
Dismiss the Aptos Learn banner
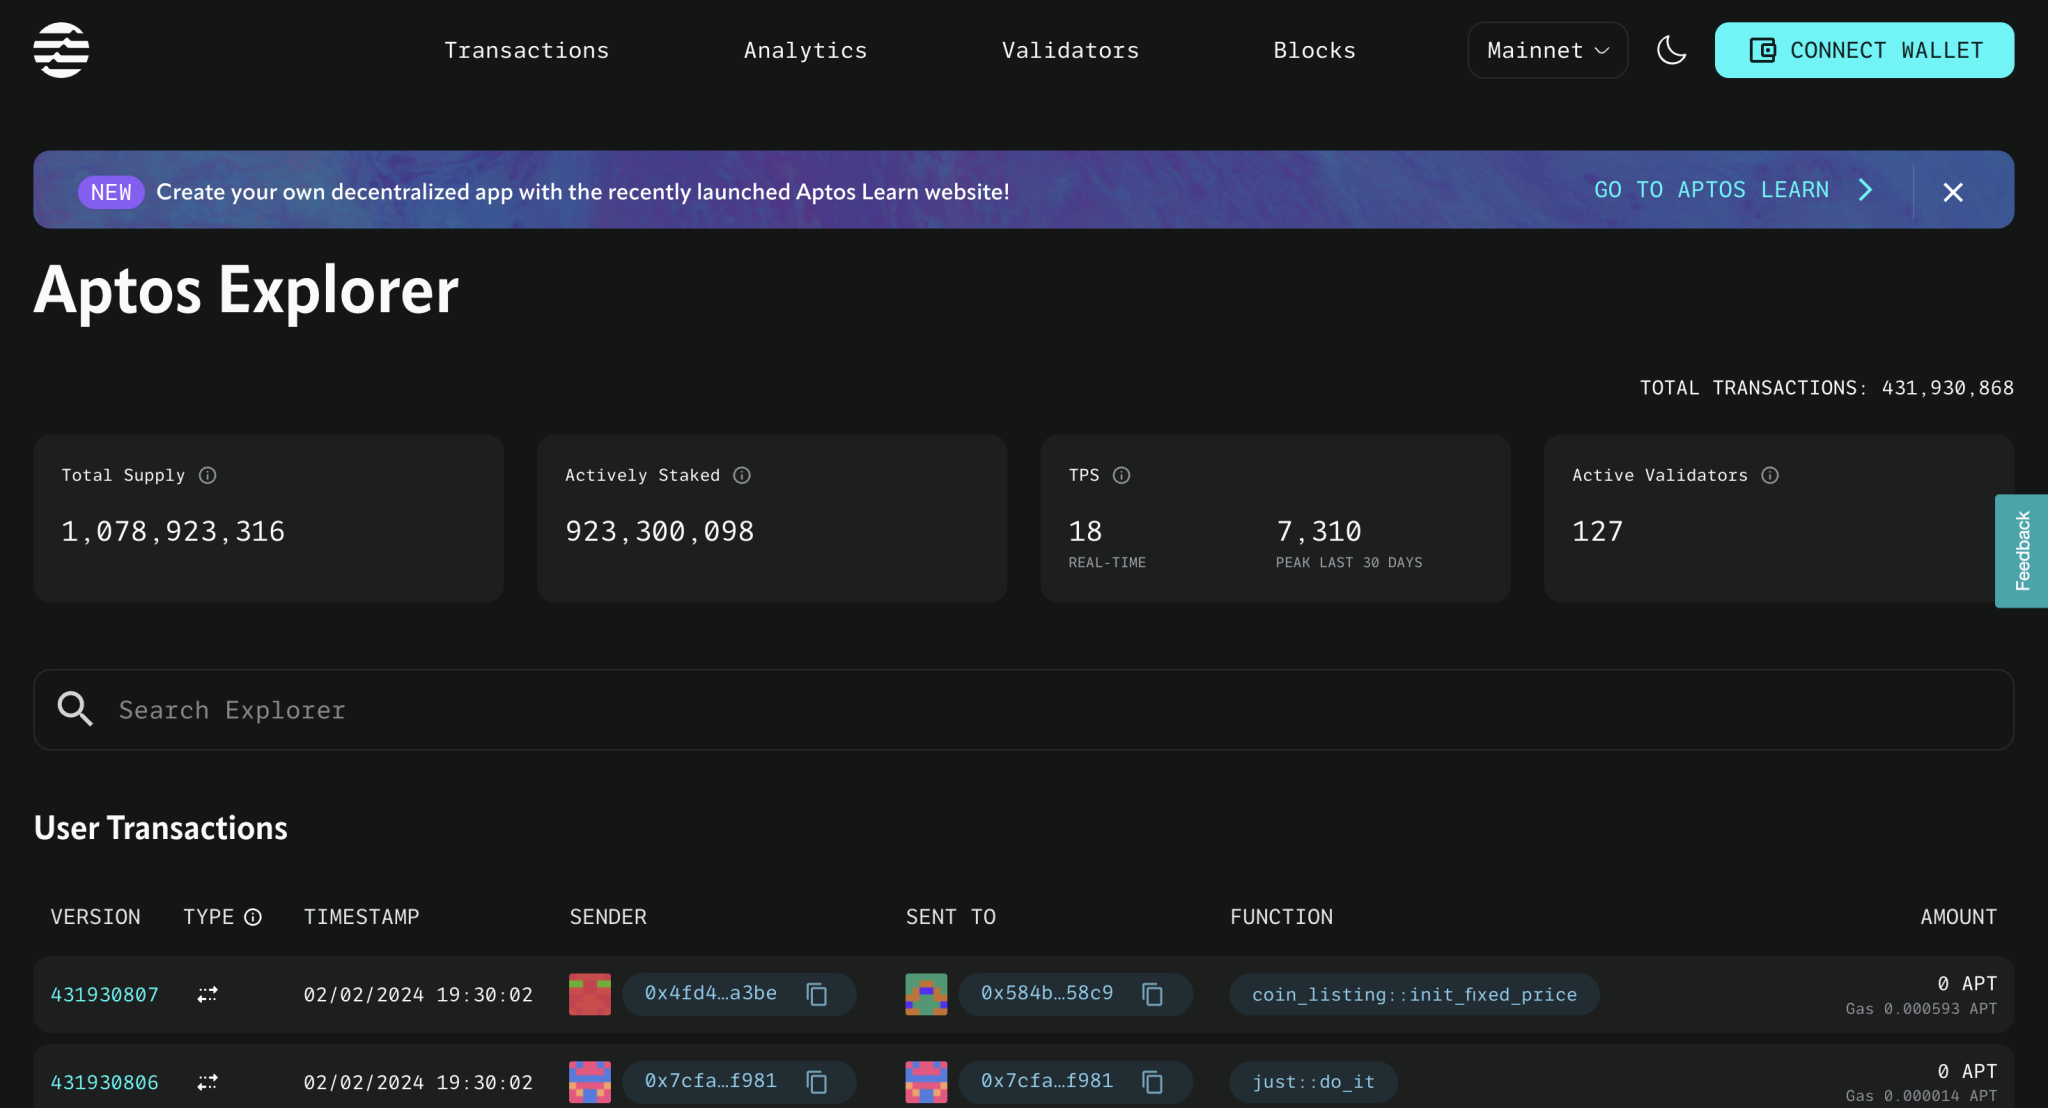(x=1952, y=191)
